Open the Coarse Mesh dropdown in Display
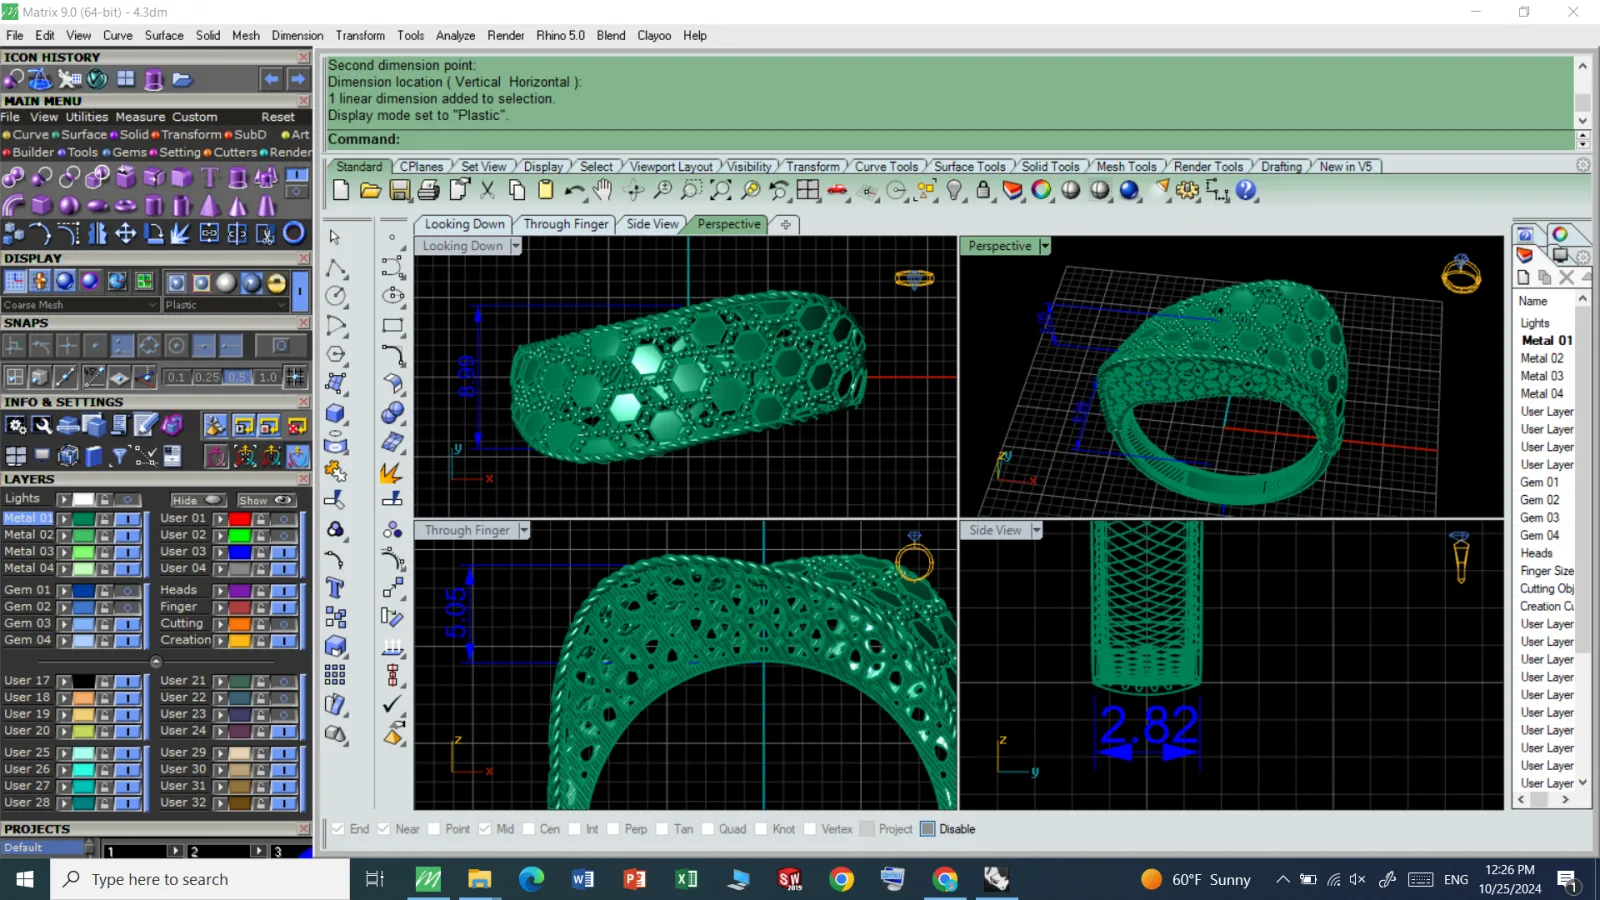Image resolution: width=1600 pixels, height=900 pixels. pos(80,305)
